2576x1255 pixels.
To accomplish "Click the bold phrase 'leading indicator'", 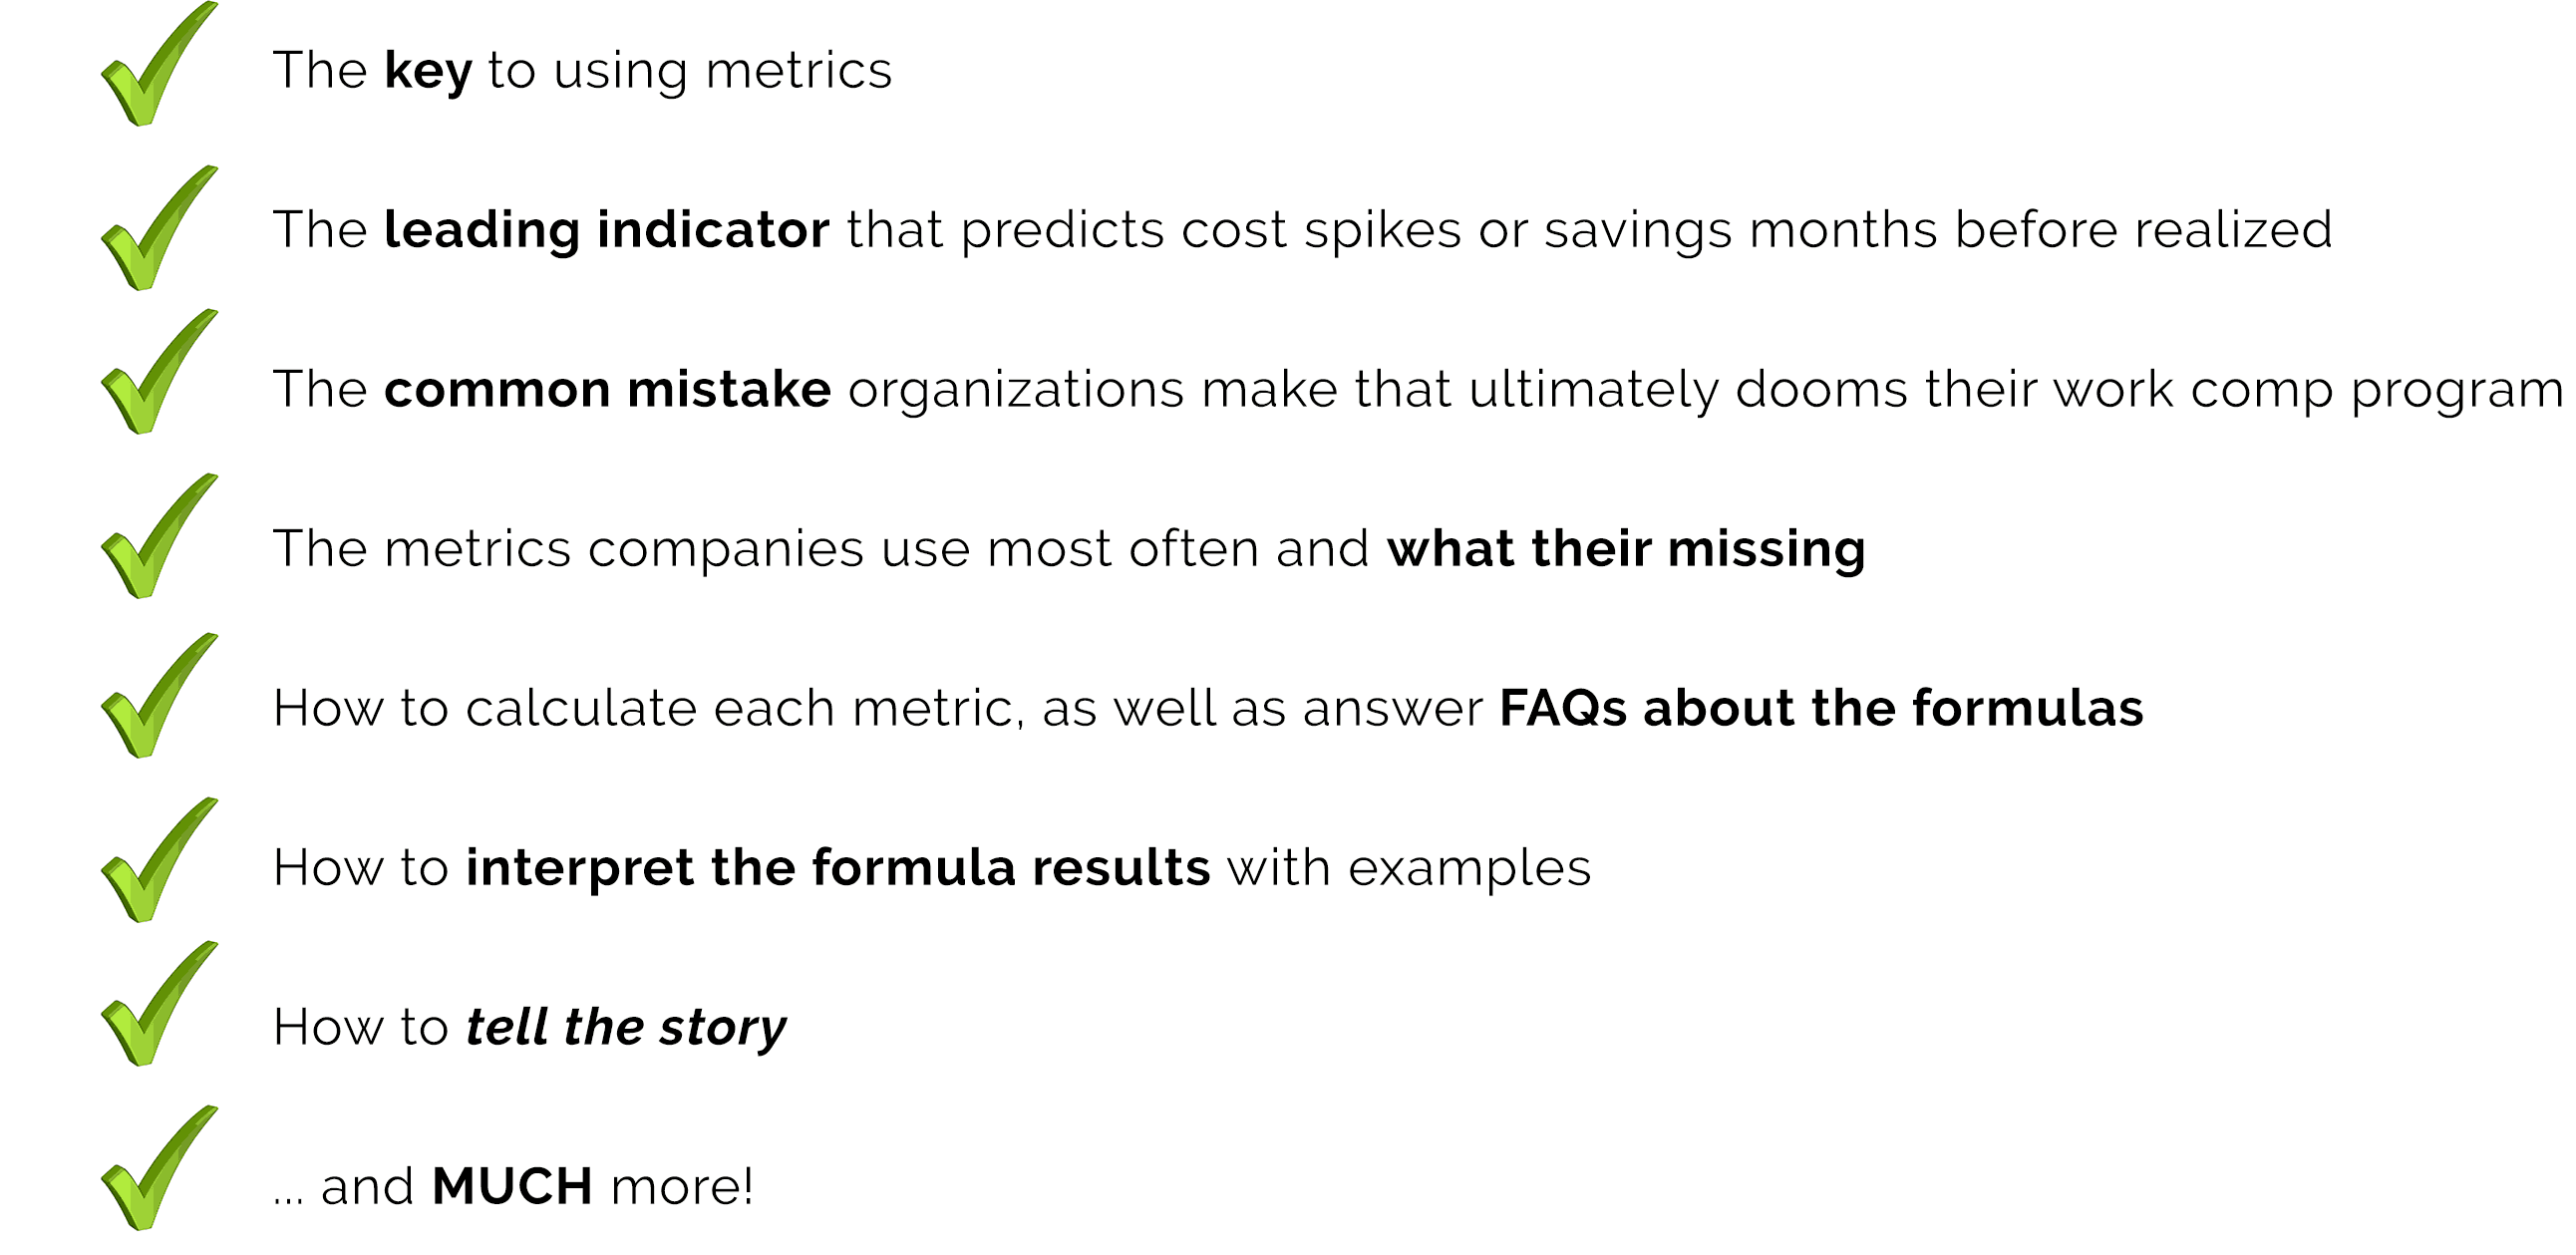I will (606, 230).
